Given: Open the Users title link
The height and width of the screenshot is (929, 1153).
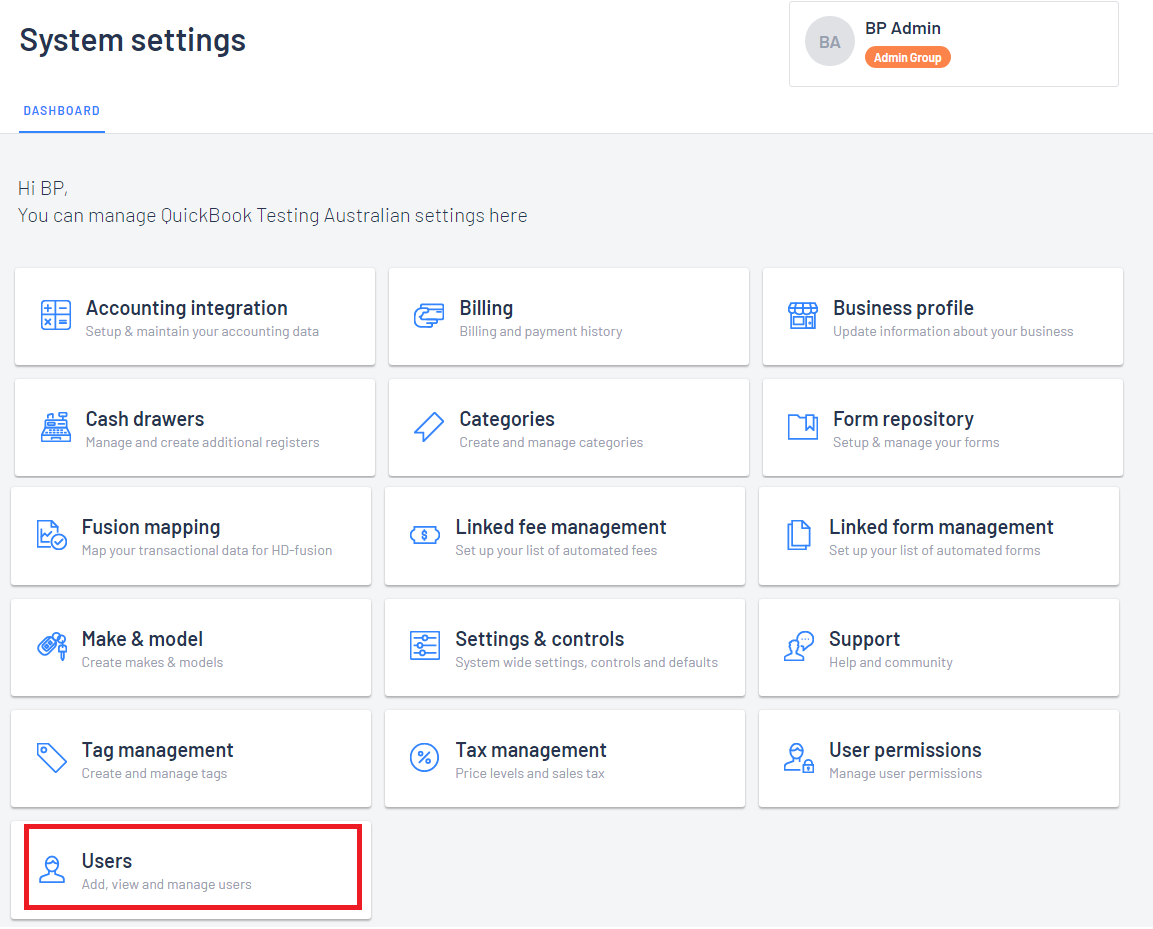Looking at the screenshot, I should 107,861.
